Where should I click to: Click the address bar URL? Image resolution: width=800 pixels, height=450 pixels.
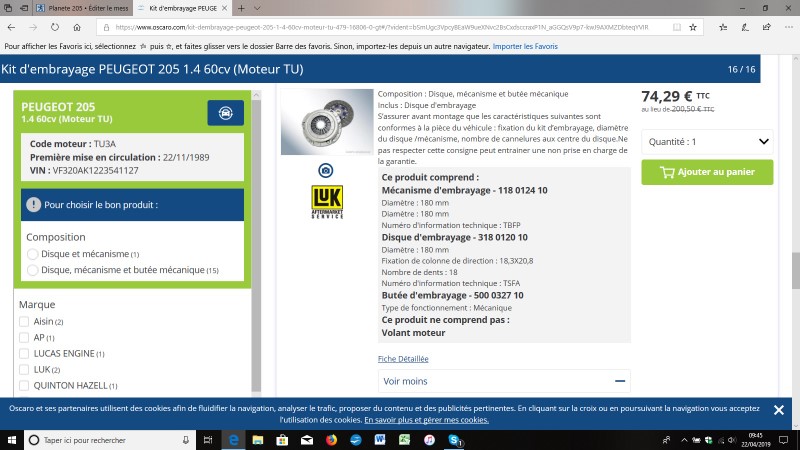click(382, 27)
